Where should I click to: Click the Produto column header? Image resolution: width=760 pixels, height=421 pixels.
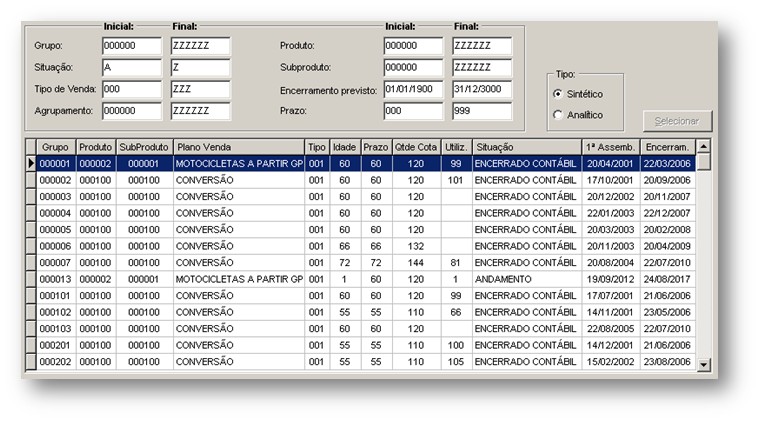click(x=96, y=147)
